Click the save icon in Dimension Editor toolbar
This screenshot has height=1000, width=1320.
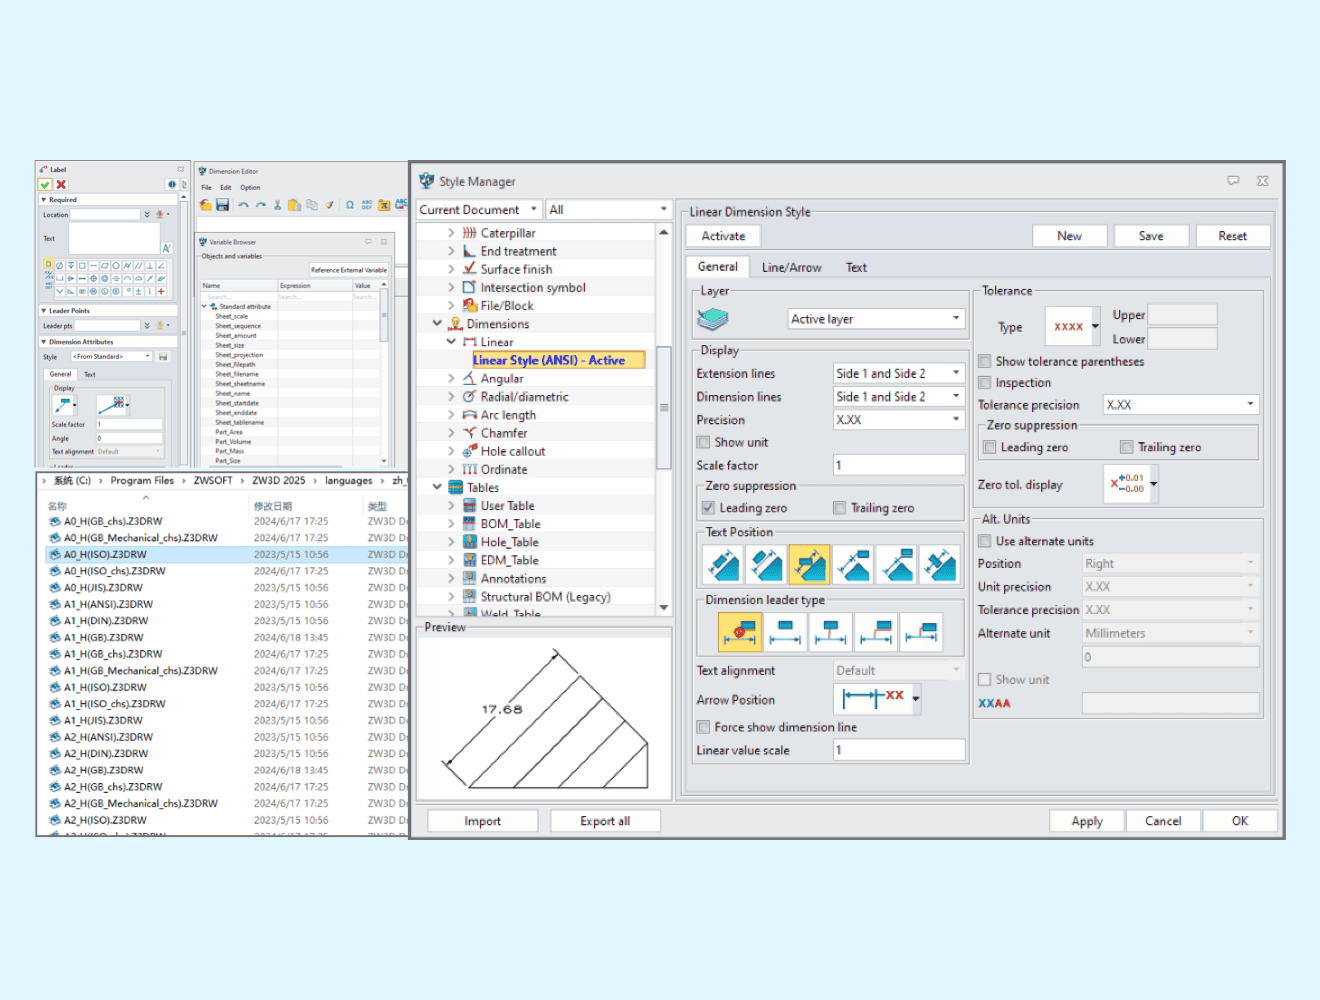point(222,205)
